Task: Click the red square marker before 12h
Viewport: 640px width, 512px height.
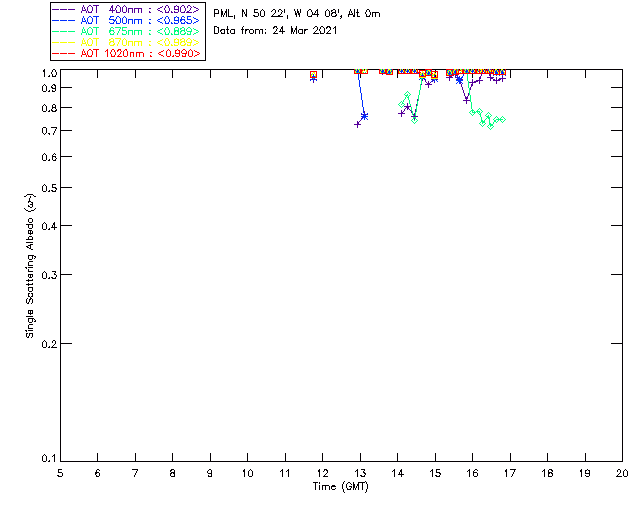Action: pyautogui.click(x=313, y=75)
